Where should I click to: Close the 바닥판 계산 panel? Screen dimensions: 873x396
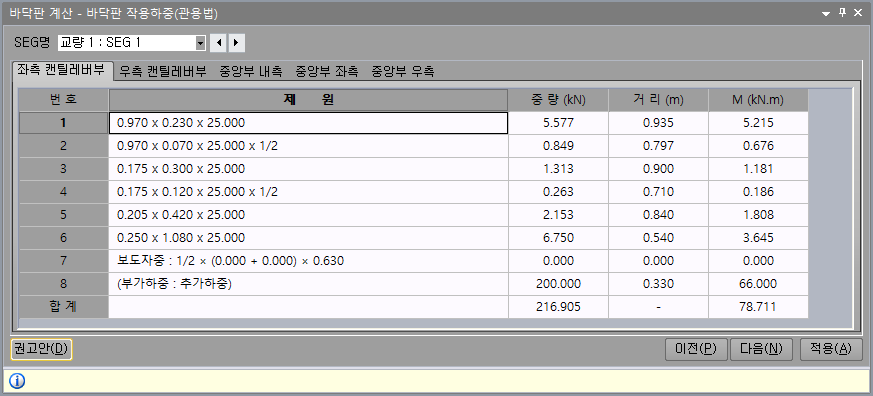[x=858, y=13]
